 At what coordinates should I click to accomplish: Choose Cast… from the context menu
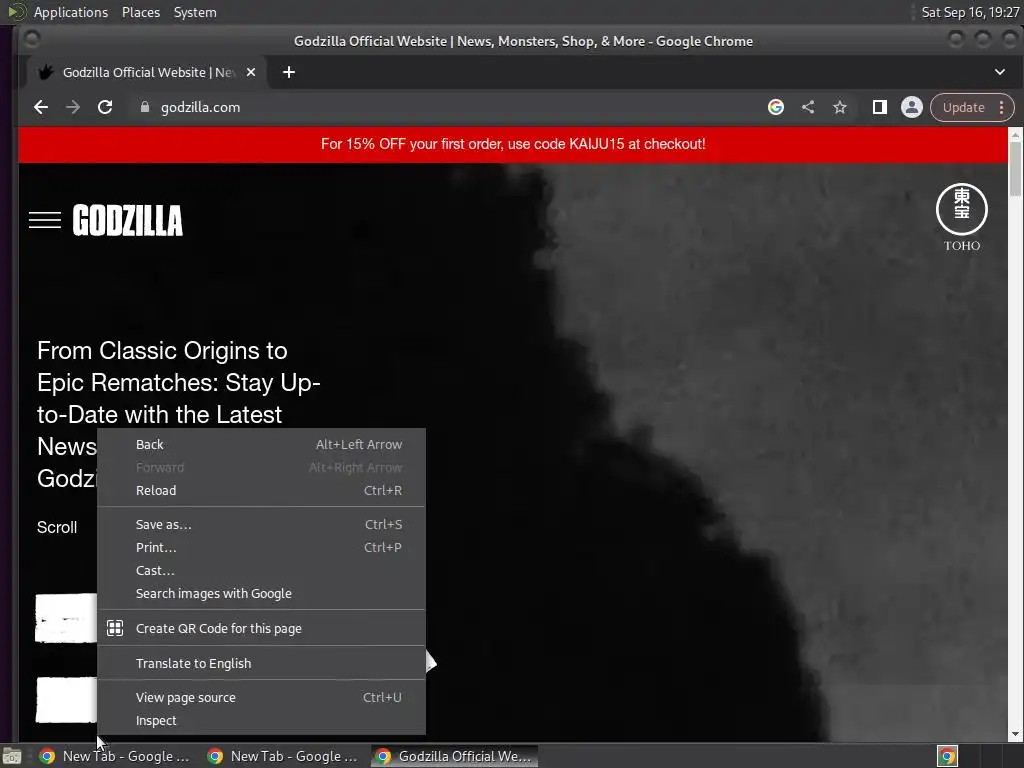click(x=261, y=570)
